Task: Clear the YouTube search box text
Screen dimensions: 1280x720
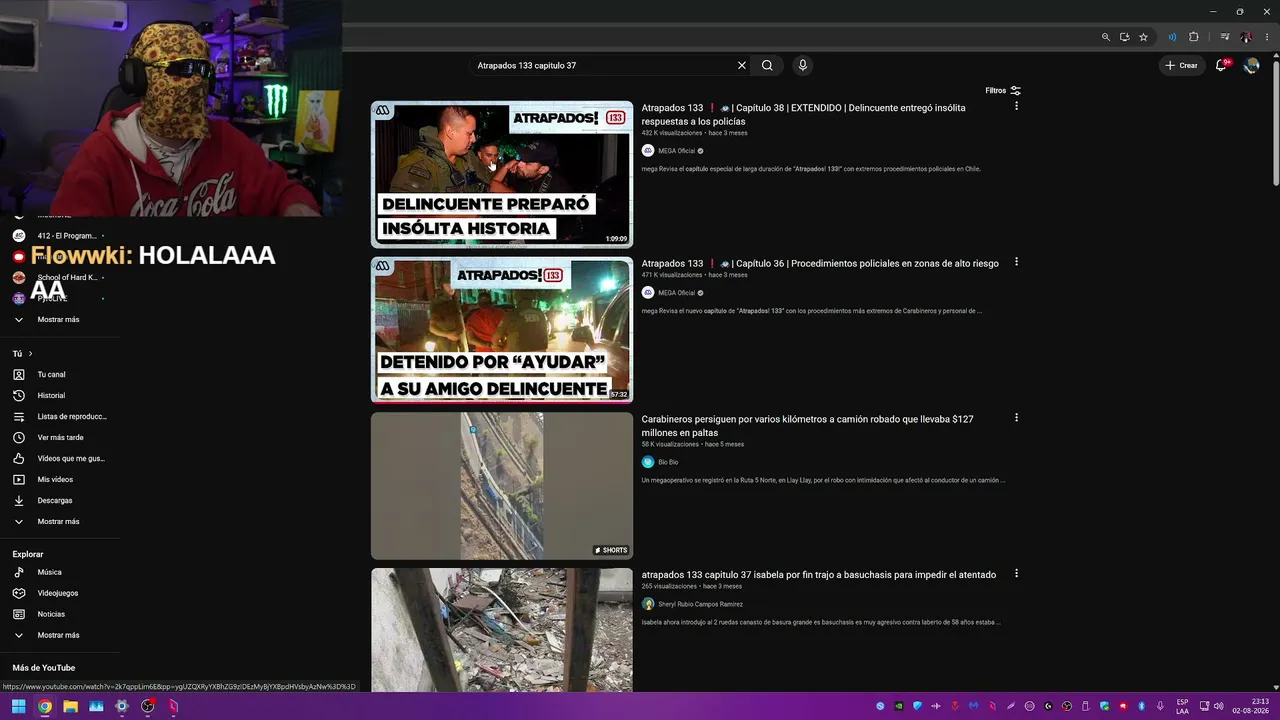Action: pyautogui.click(x=742, y=66)
